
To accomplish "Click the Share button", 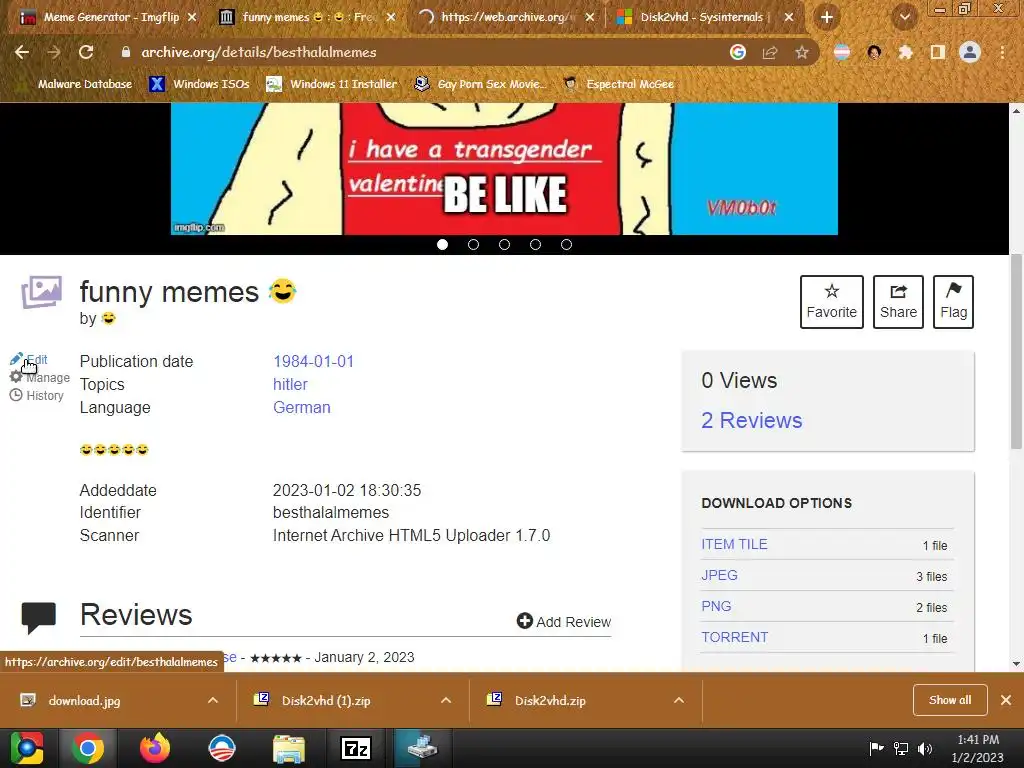I will pos(898,302).
